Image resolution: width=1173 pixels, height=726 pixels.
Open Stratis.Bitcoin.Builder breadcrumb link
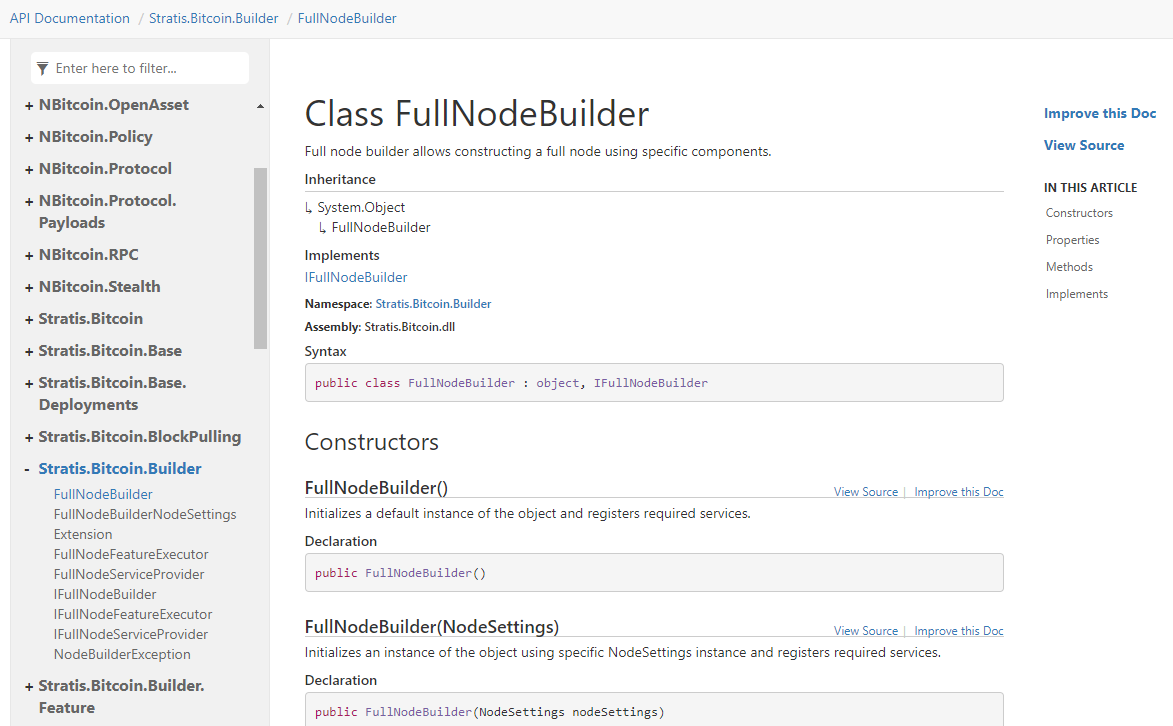point(213,18)
